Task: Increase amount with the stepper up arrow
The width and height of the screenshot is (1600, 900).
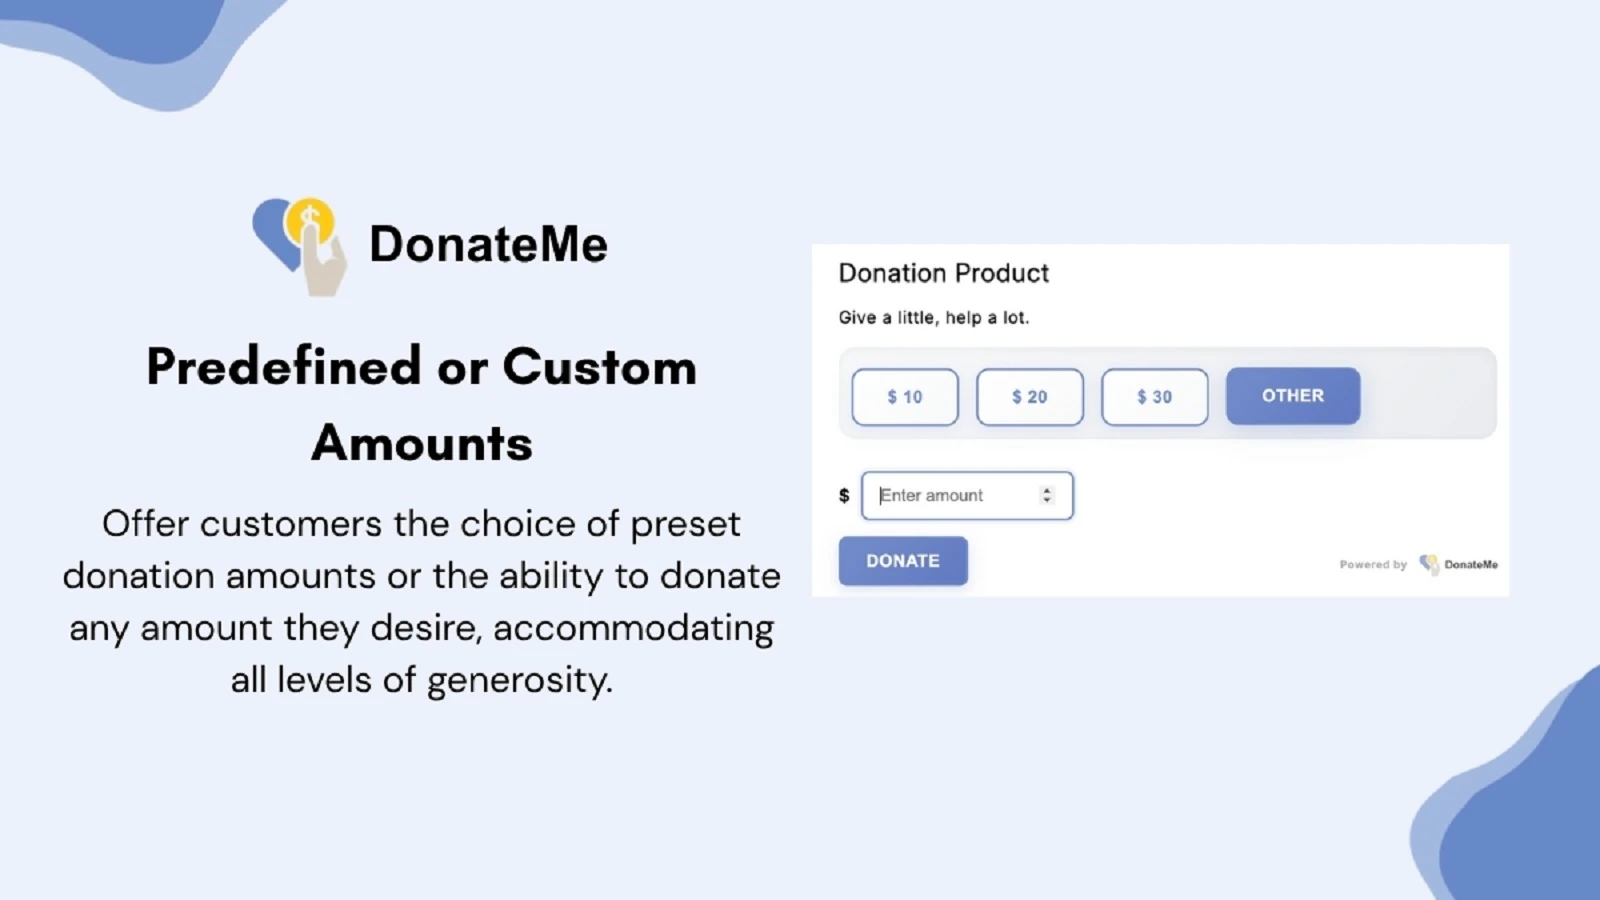Action: tap(1047, 491)
